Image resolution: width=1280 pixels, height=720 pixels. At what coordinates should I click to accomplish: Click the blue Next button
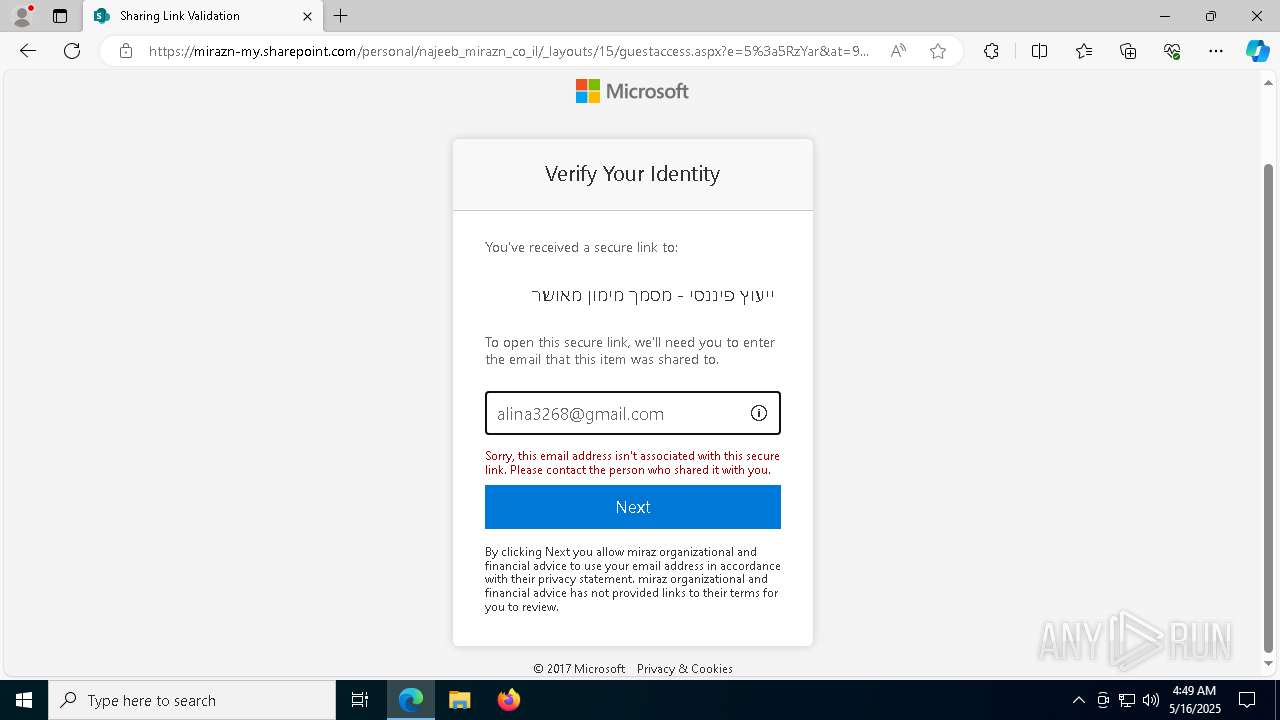click(x=633, y=507)
